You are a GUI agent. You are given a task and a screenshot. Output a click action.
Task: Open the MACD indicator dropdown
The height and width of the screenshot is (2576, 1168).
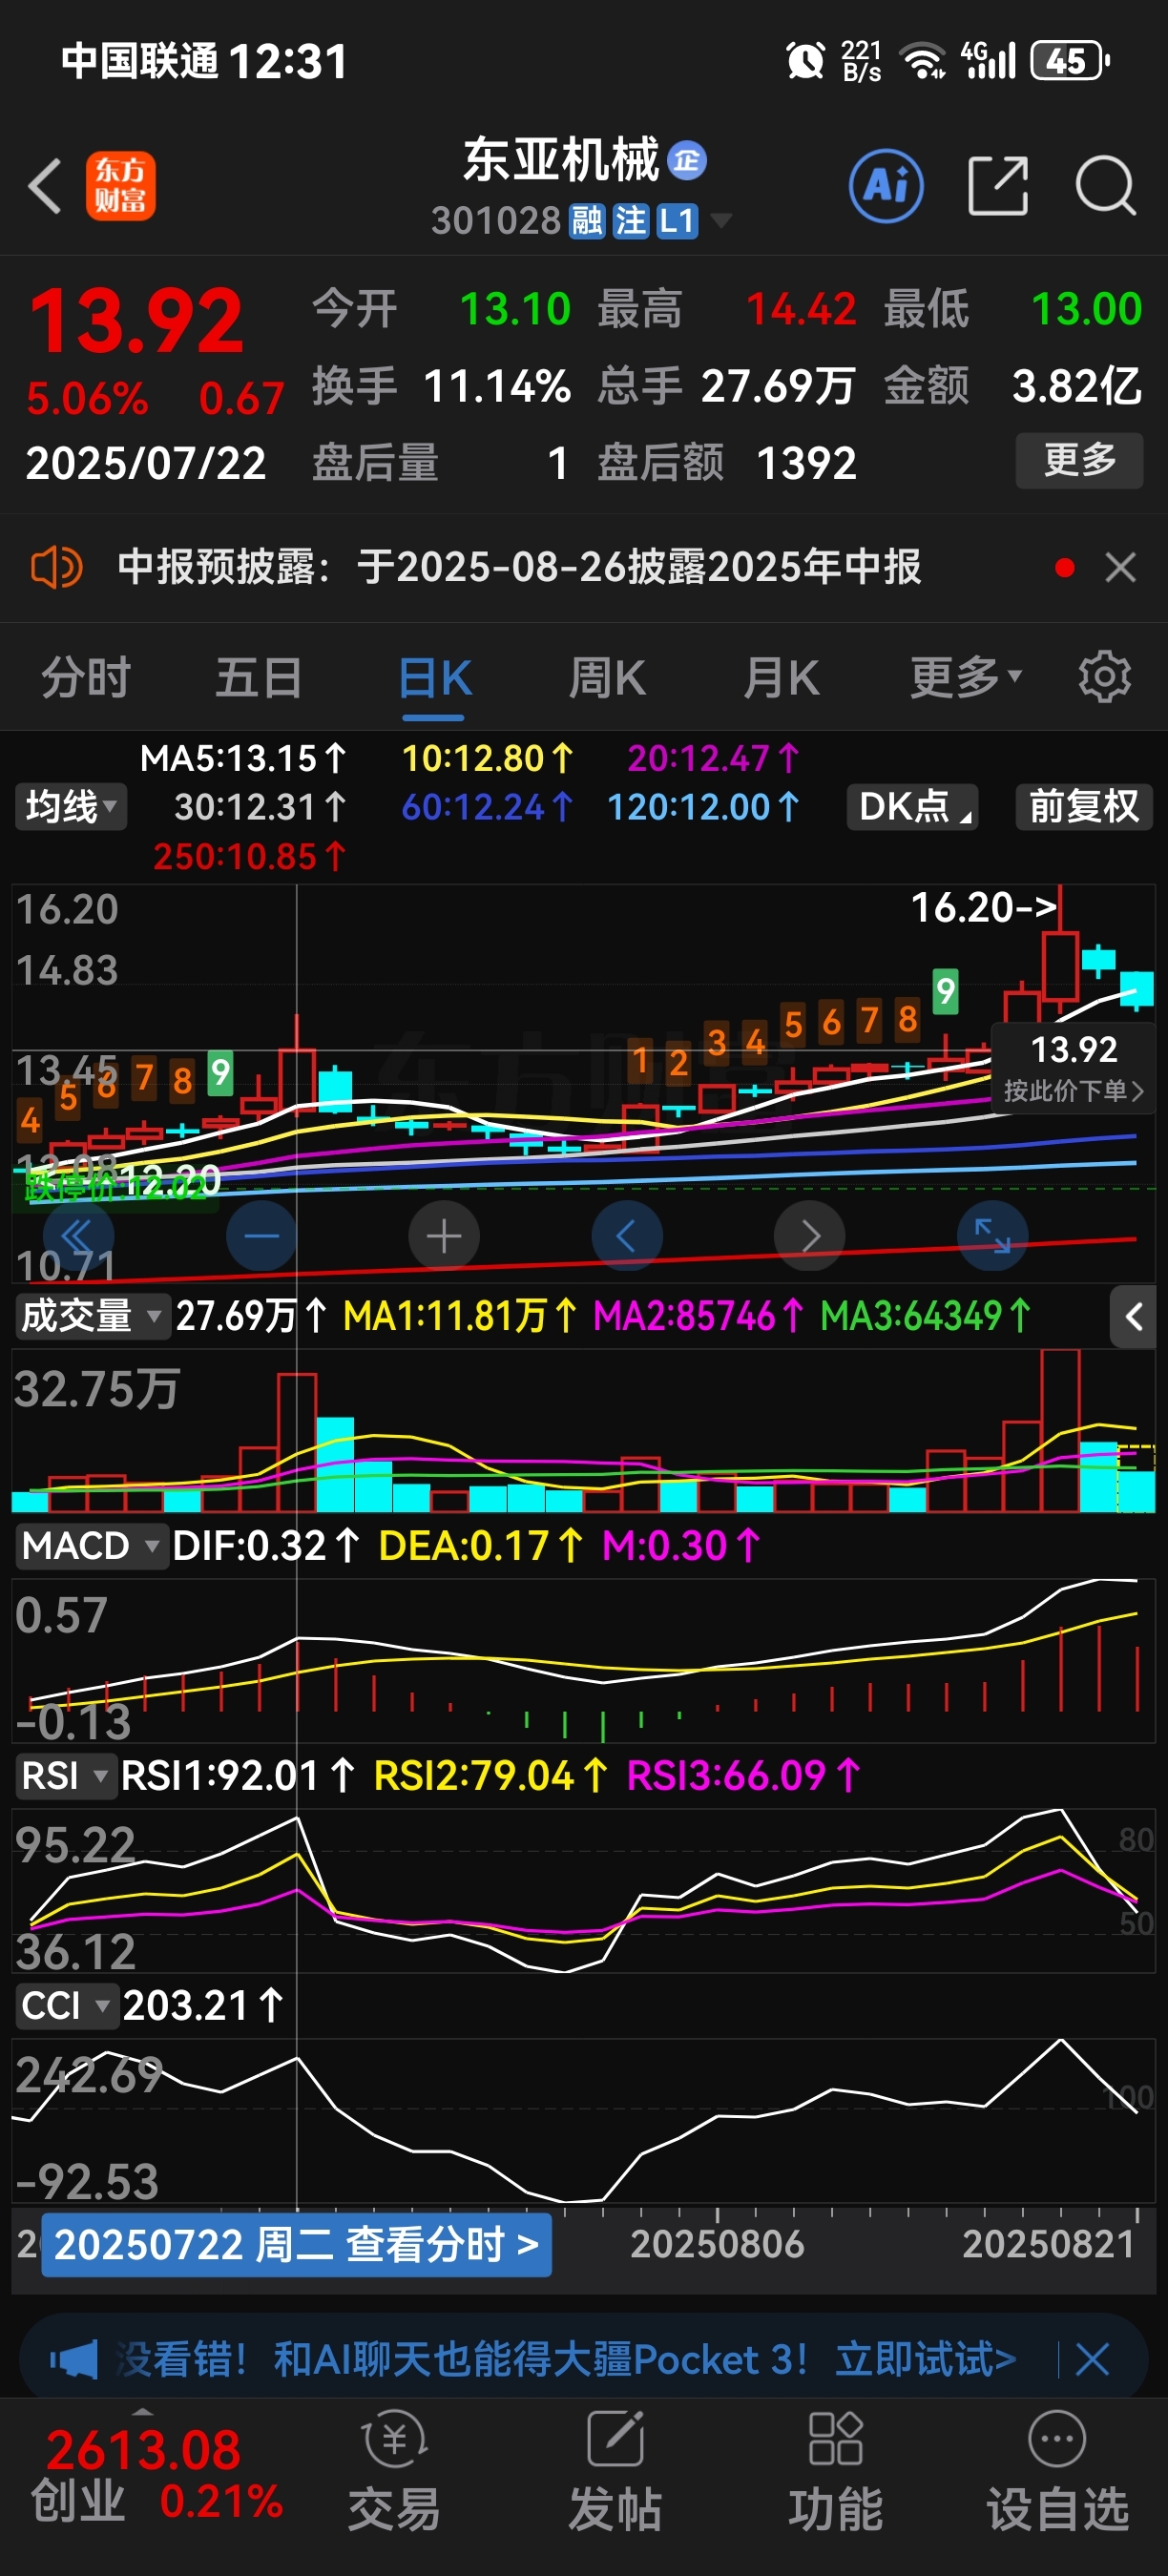(x=90, y=1546)
